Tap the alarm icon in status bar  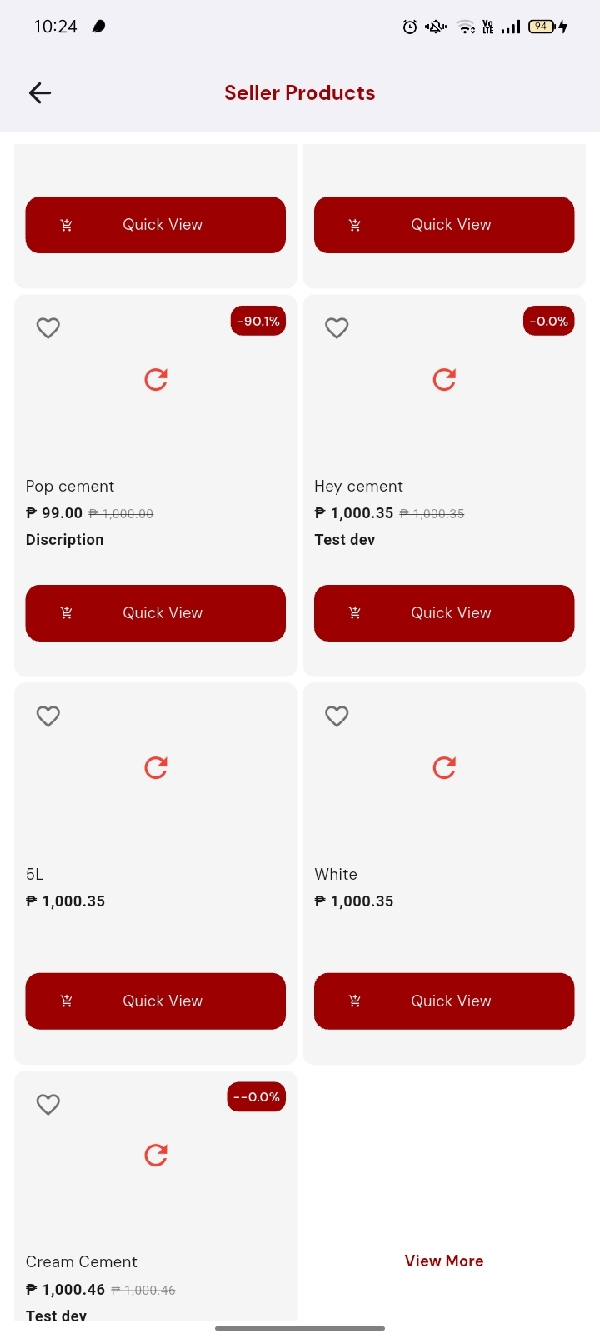coord(410,27)
